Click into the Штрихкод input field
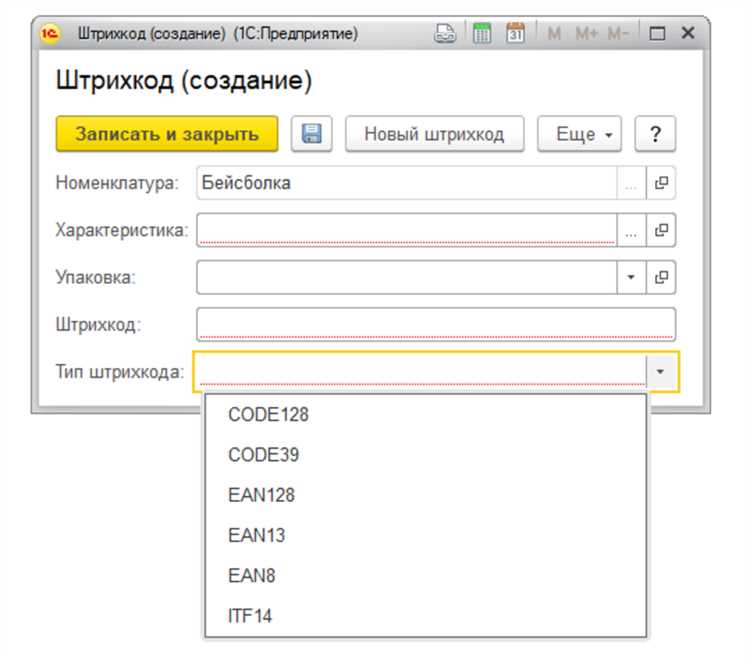Image resolution: width=750 pixels, height=660 pixels. [436, 324]
